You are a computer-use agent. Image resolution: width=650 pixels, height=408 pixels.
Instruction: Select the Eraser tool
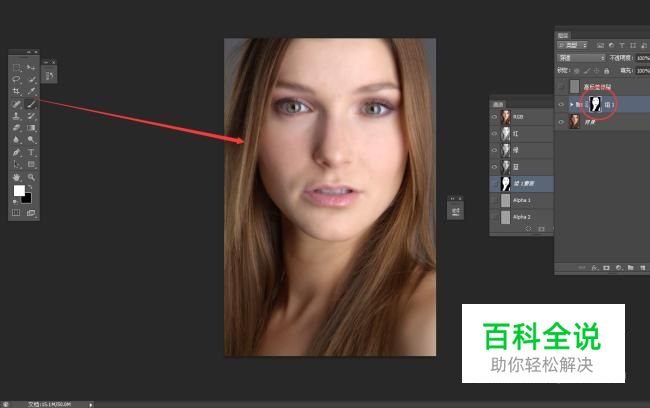16,128
